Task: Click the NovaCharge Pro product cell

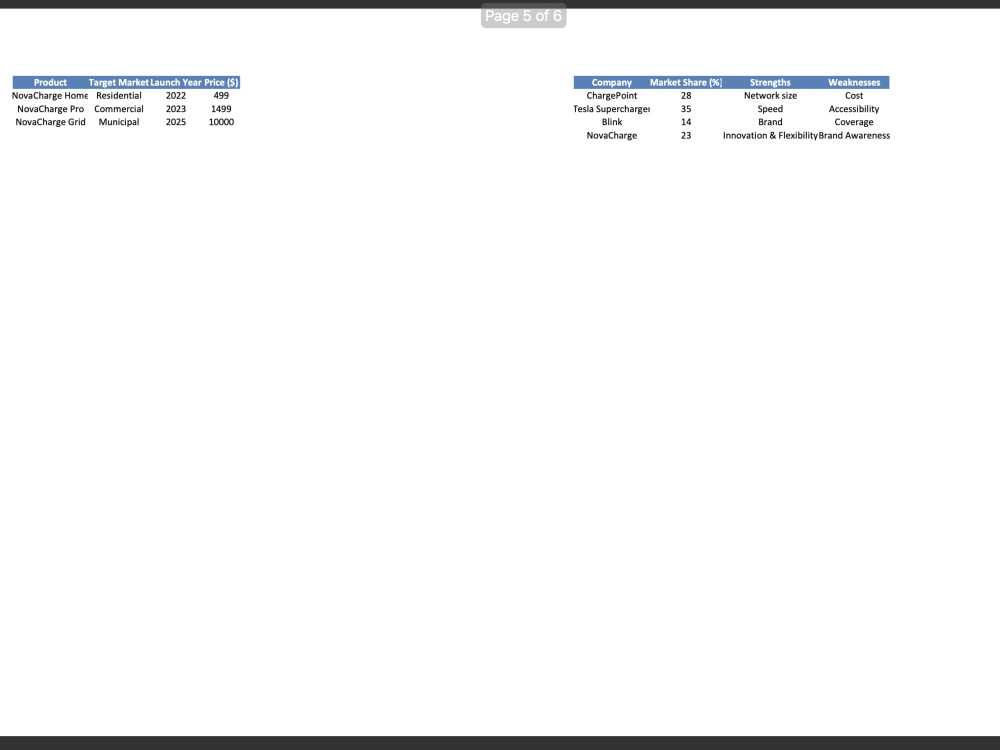Action: 50,109
